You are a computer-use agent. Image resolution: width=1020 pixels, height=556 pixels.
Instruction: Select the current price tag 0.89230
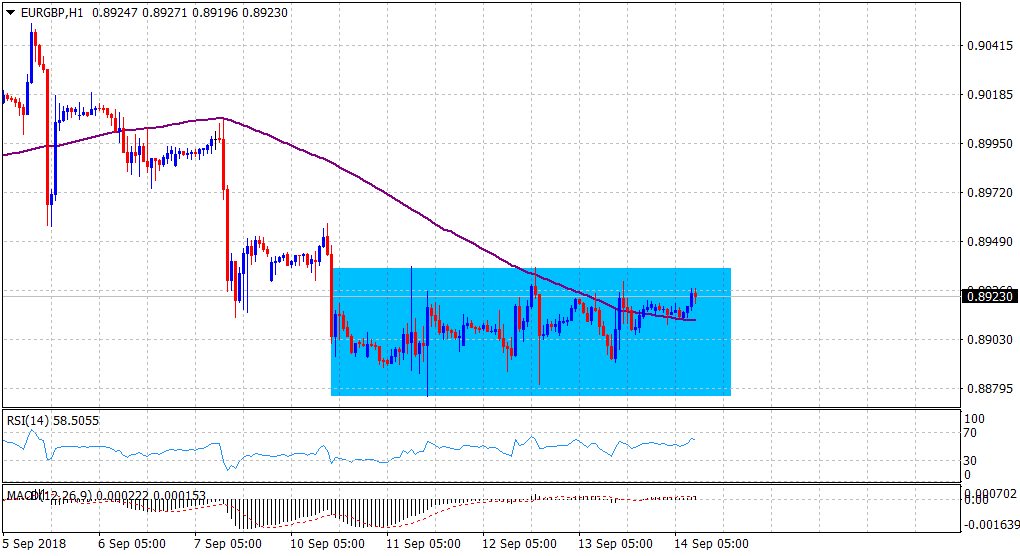(x=988, y=296)
